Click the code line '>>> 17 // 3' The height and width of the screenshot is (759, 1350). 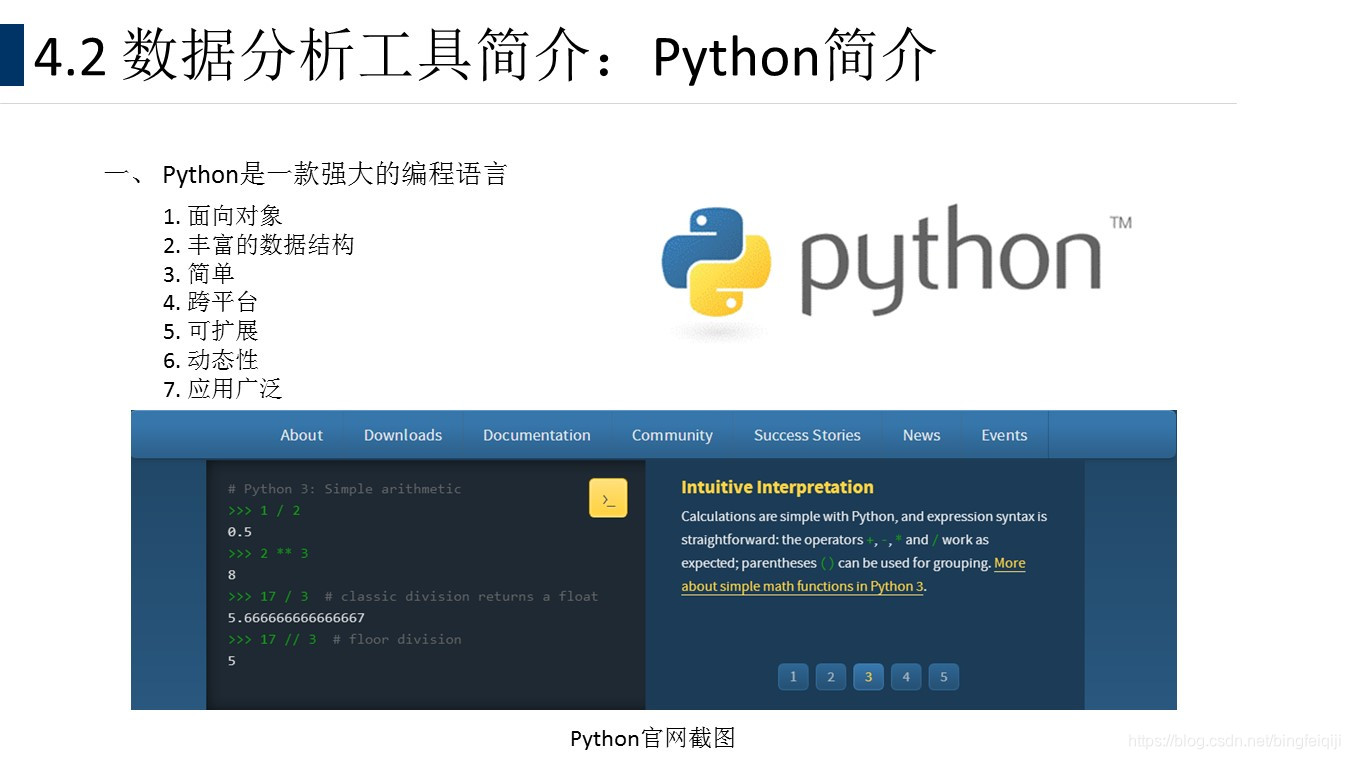[272, 639]
